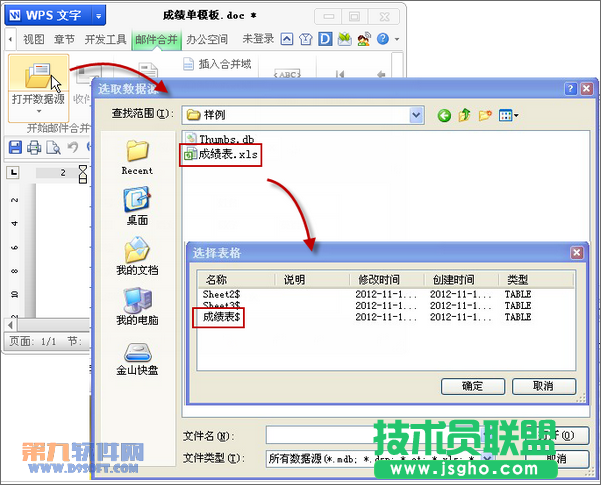
Task: Select the 邮件合并 tab
Action: click(156, 39)
